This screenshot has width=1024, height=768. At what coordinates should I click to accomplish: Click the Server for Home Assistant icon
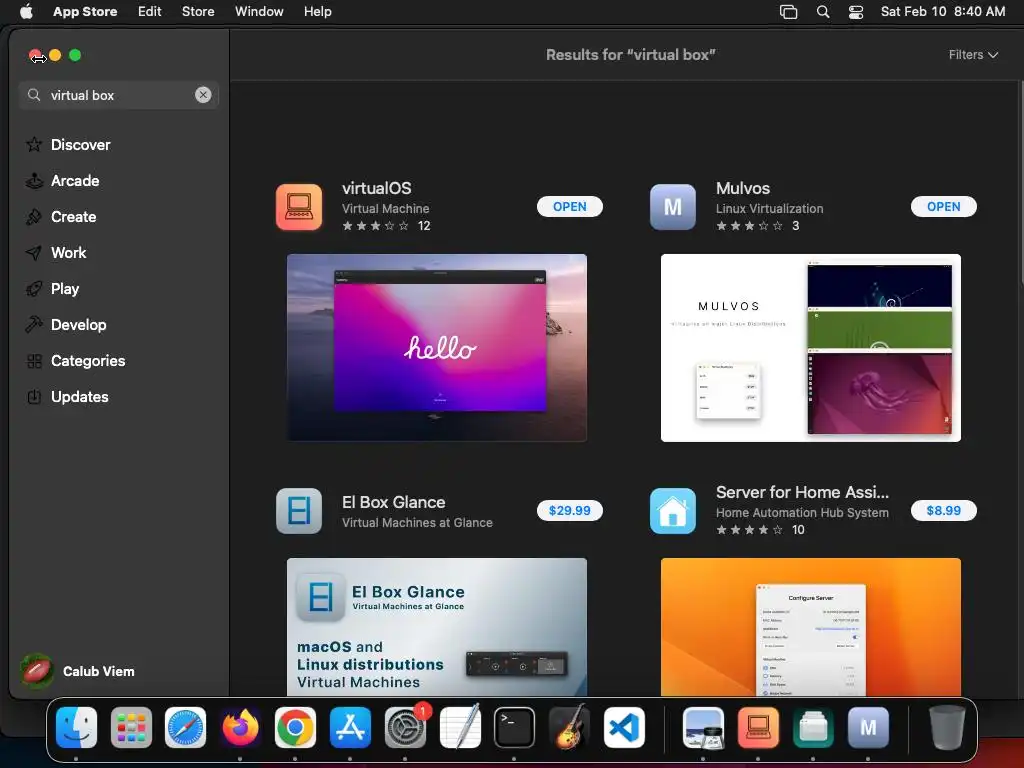673,511
